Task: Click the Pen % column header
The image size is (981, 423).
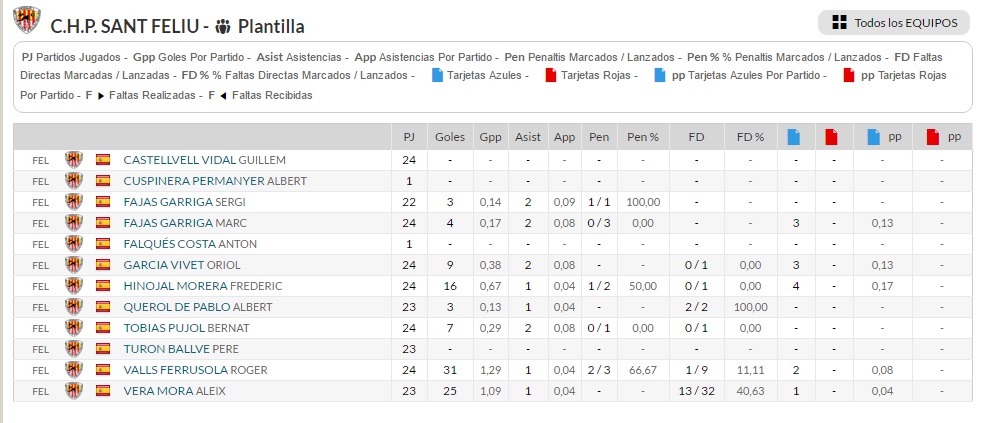Action: coord(642,137)
